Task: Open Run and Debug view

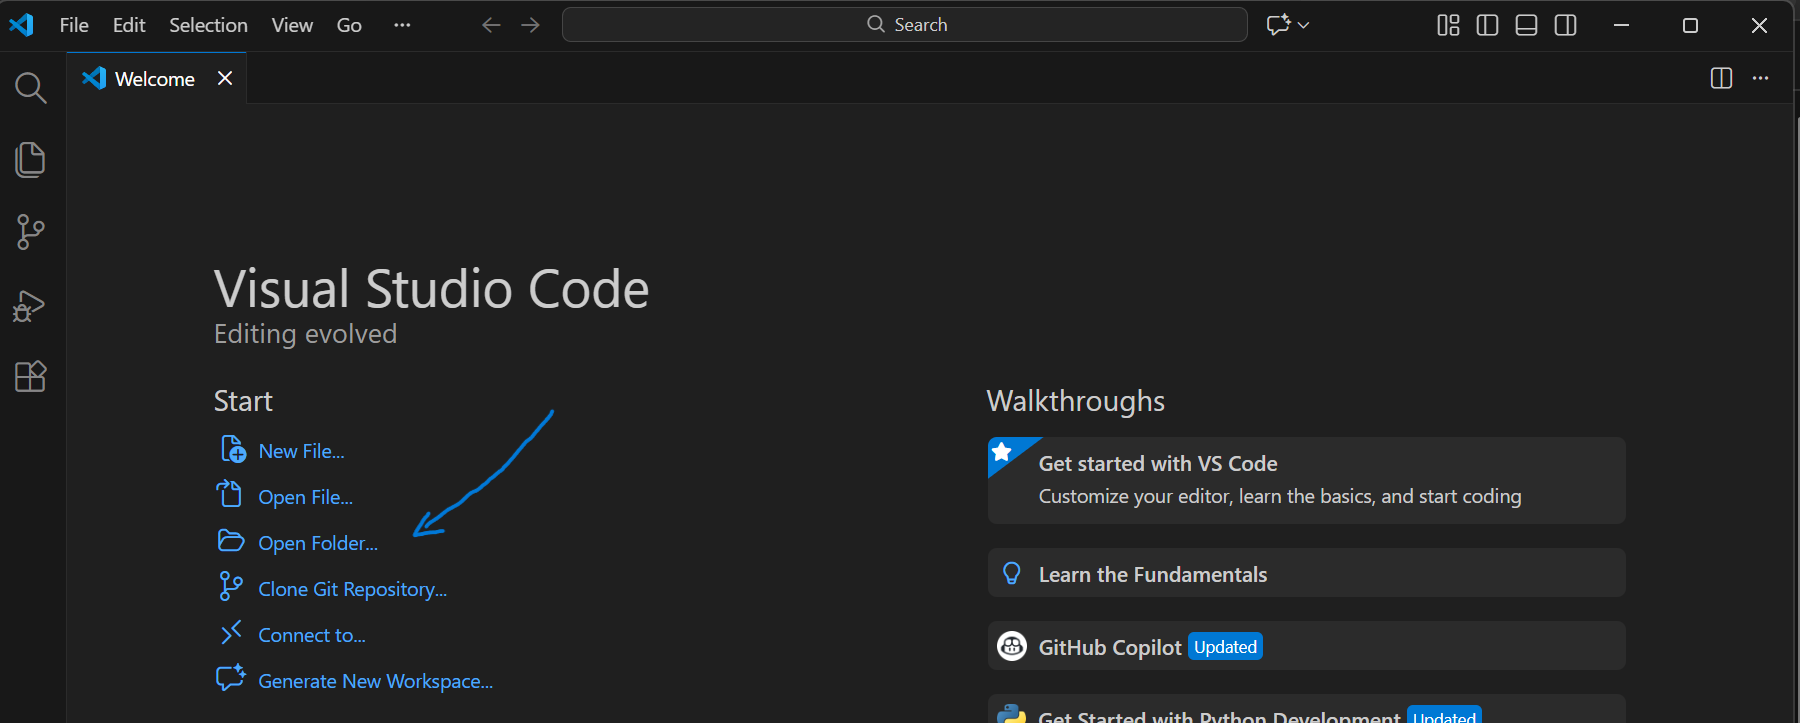Action: (30, 305)
